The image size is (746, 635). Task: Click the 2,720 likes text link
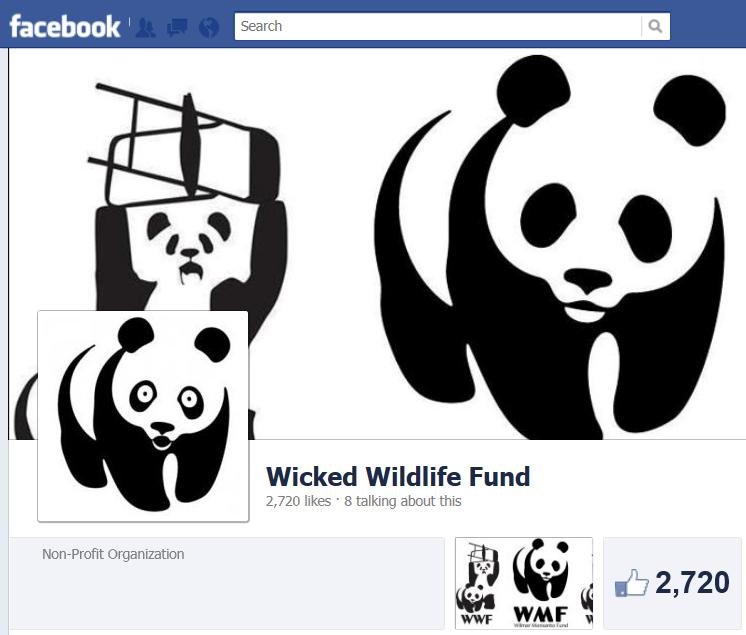[298, 501]
